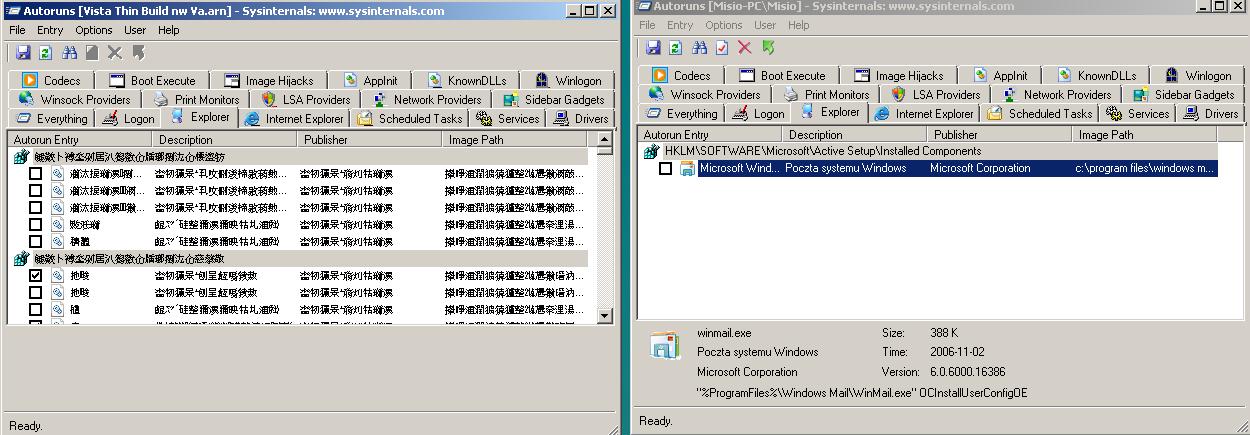Click the large winmail.exe icon in details pane

665,344
